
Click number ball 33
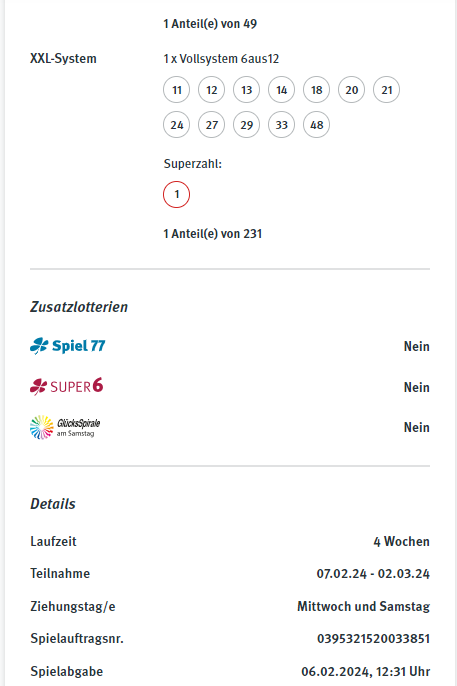click(282, 125)
